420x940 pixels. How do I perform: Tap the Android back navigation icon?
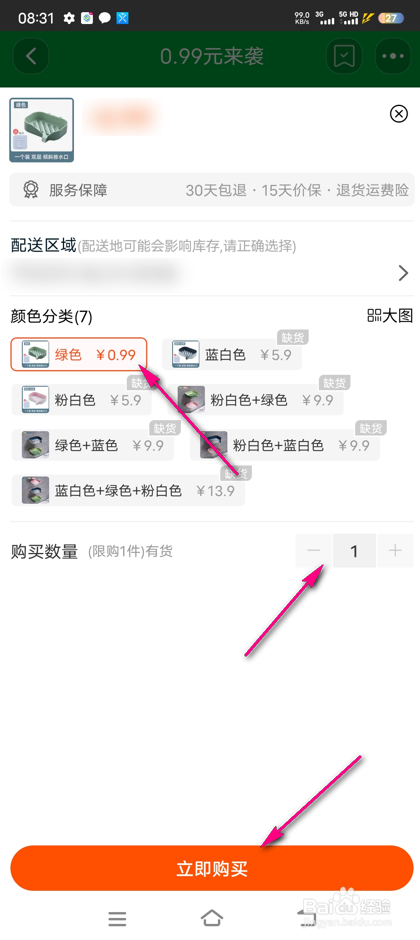tap(307, 917)
